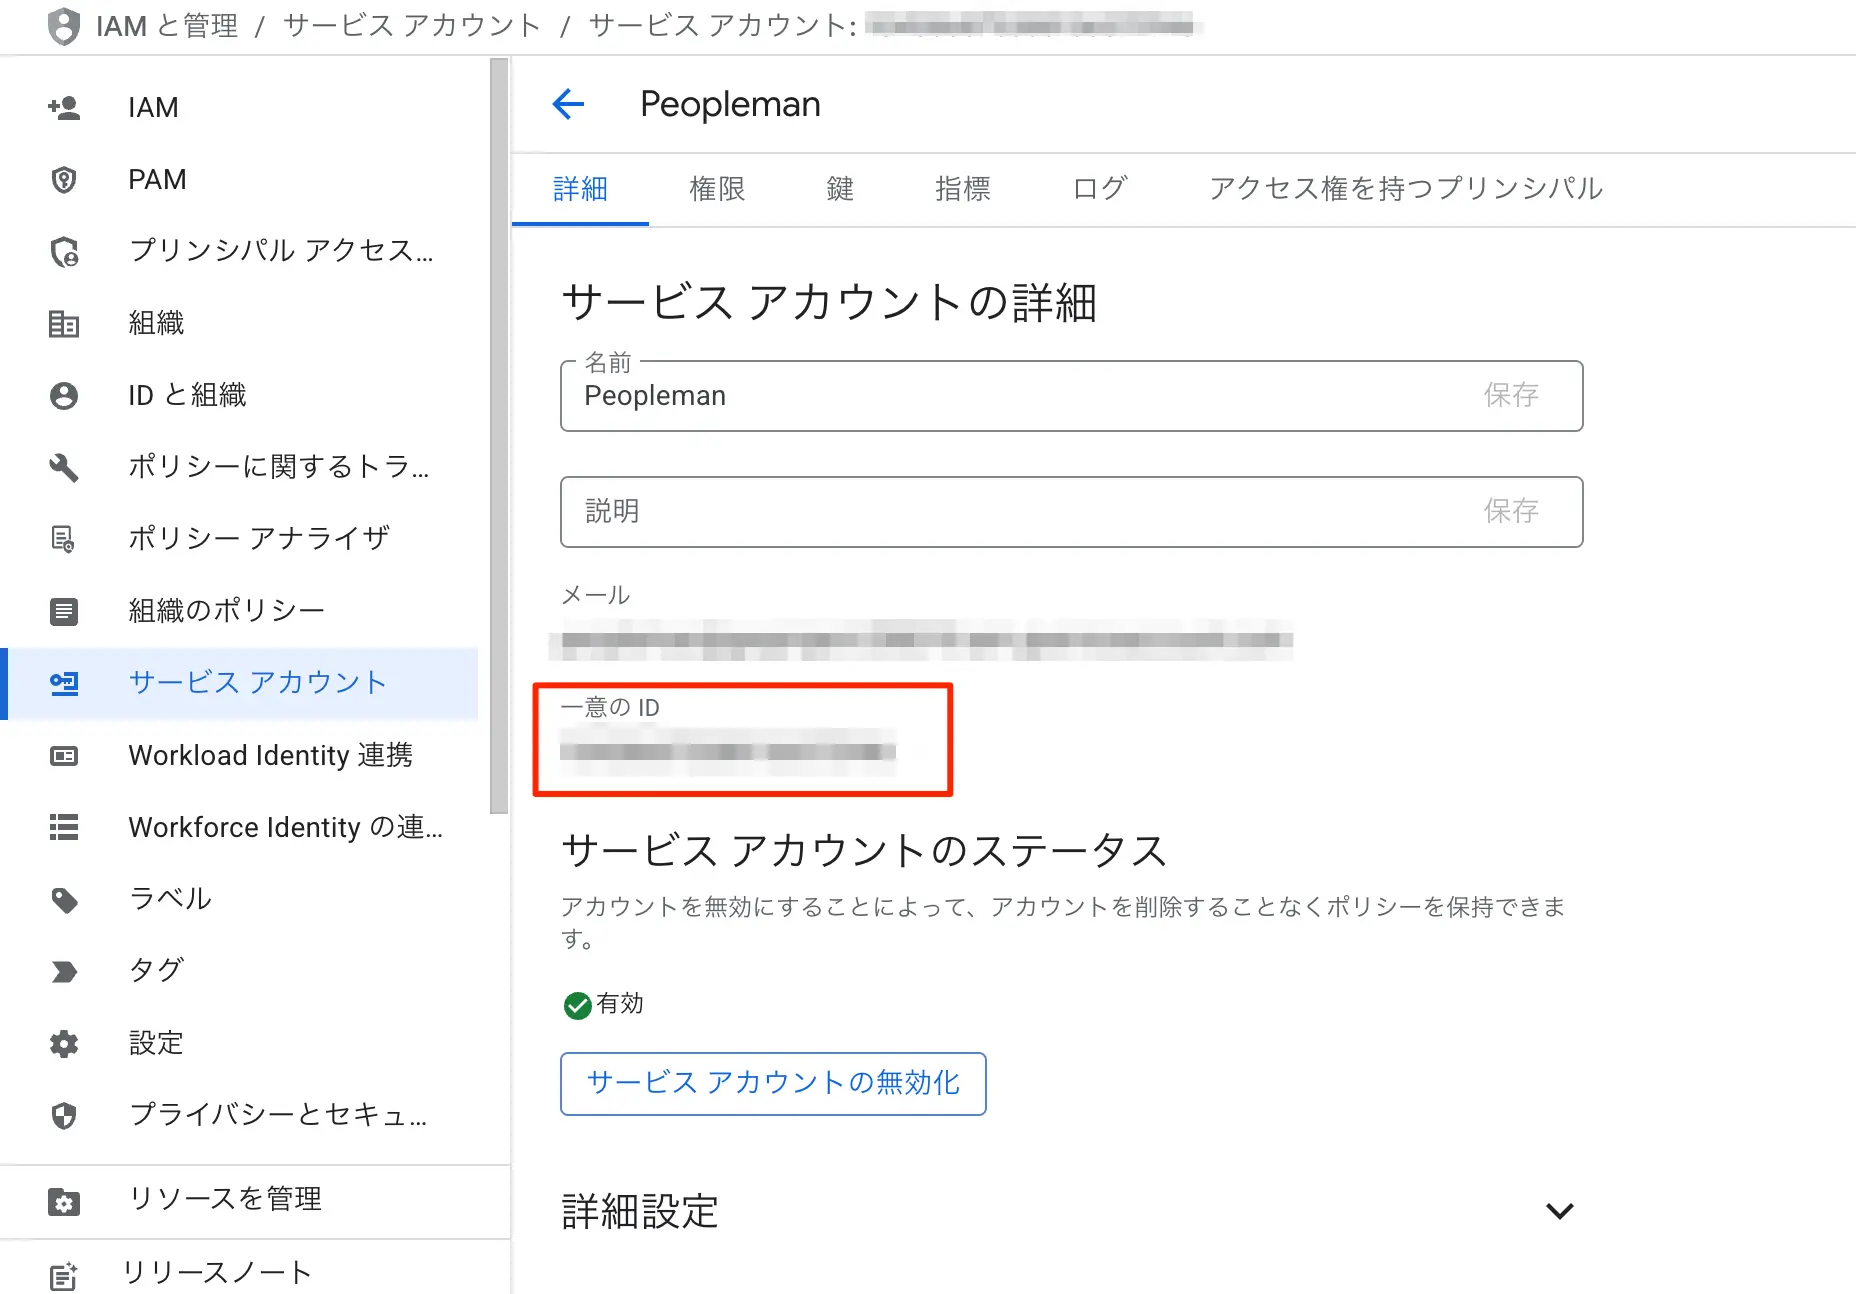Click the リソースを管理 folder icon
Screen dimensions: 1856x1294
[64, 1201]
